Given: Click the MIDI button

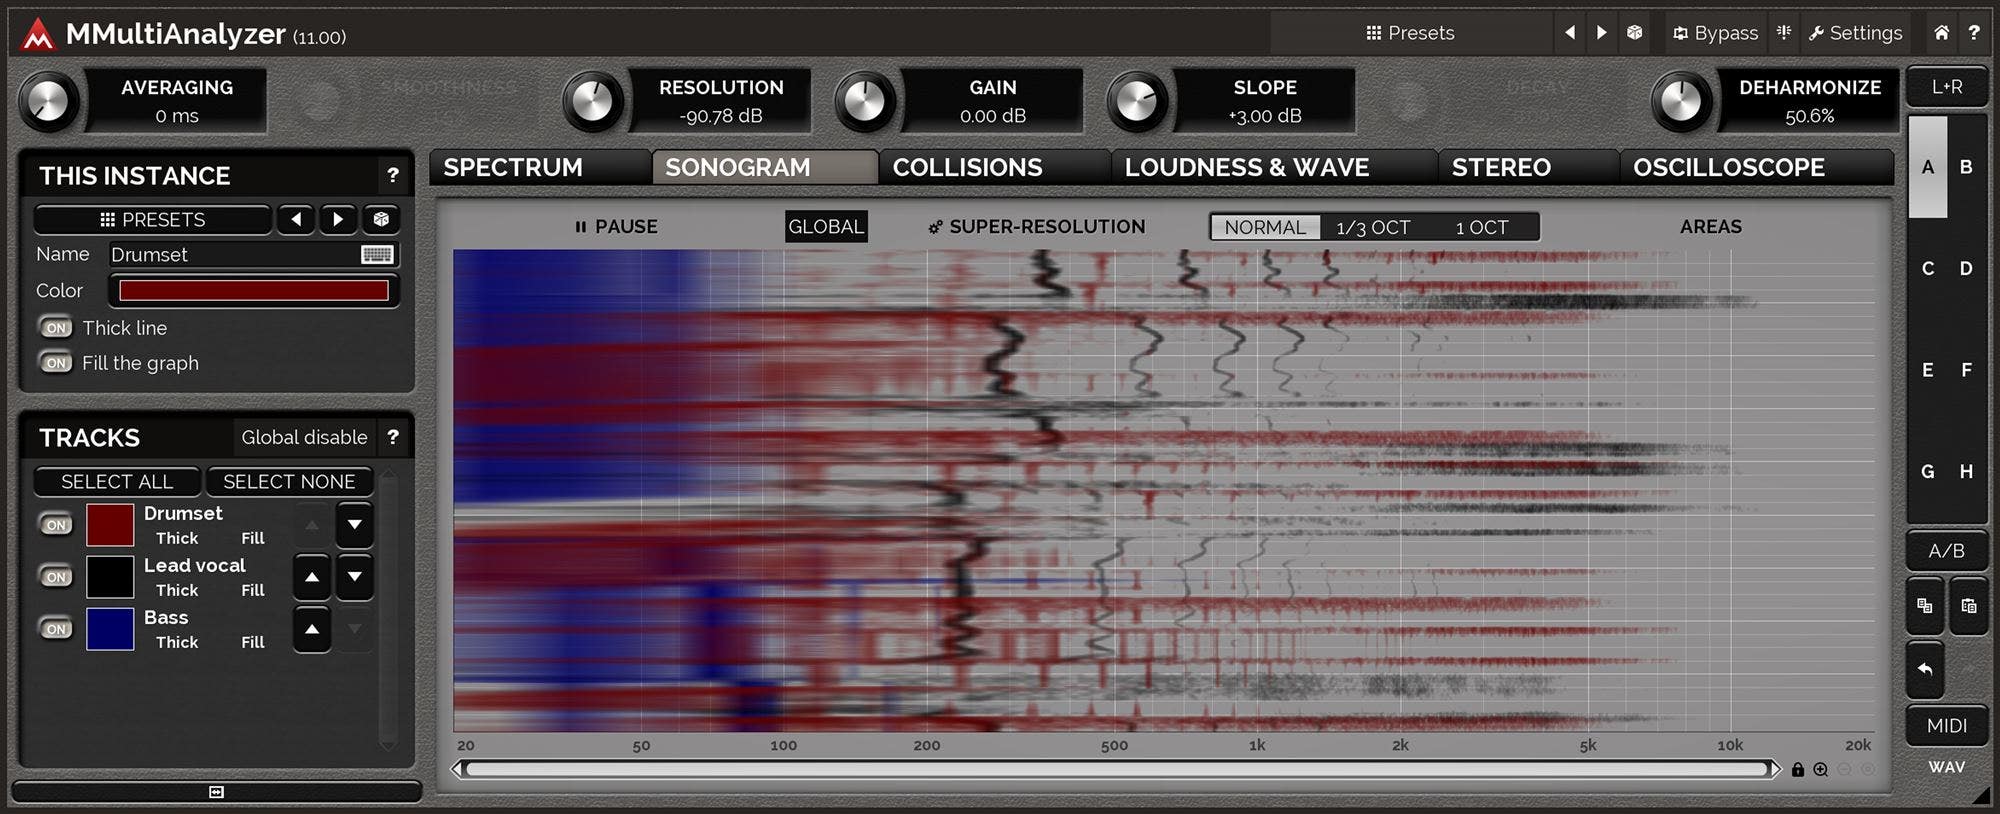Looking at the screenshot, I should click(1947, 726).
